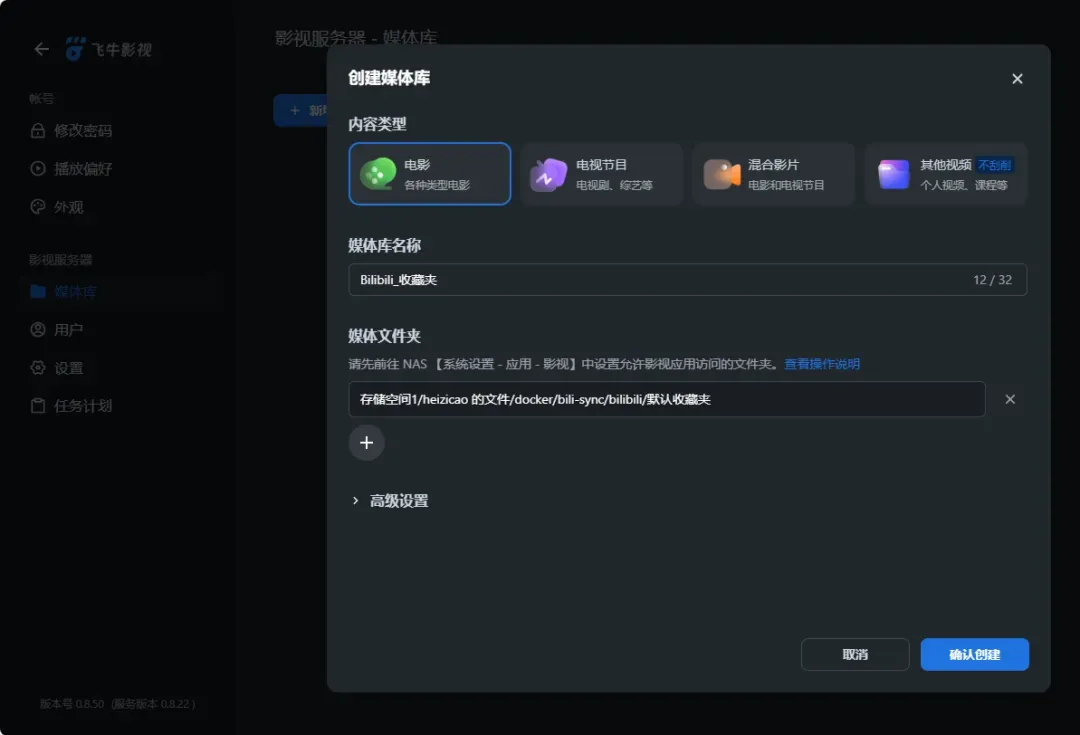
Task: Expand 高级设置 section
Action: point(390,501)
